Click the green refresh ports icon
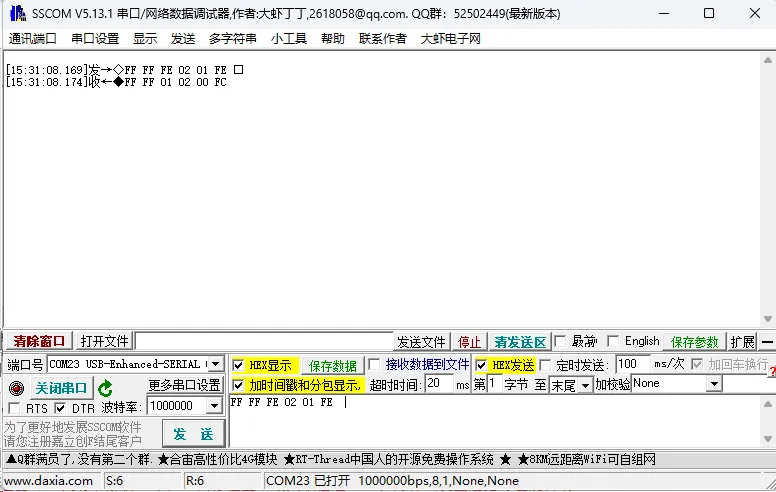Image resolution: width=776 pixels, height=492 pixels. (x=105, y=389)
